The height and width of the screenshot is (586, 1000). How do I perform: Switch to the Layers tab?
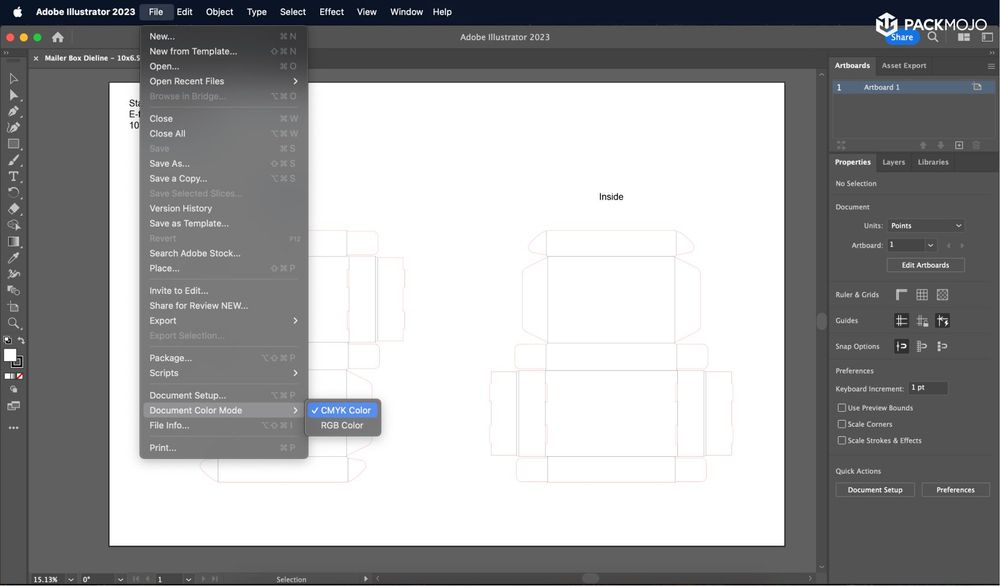893,161
